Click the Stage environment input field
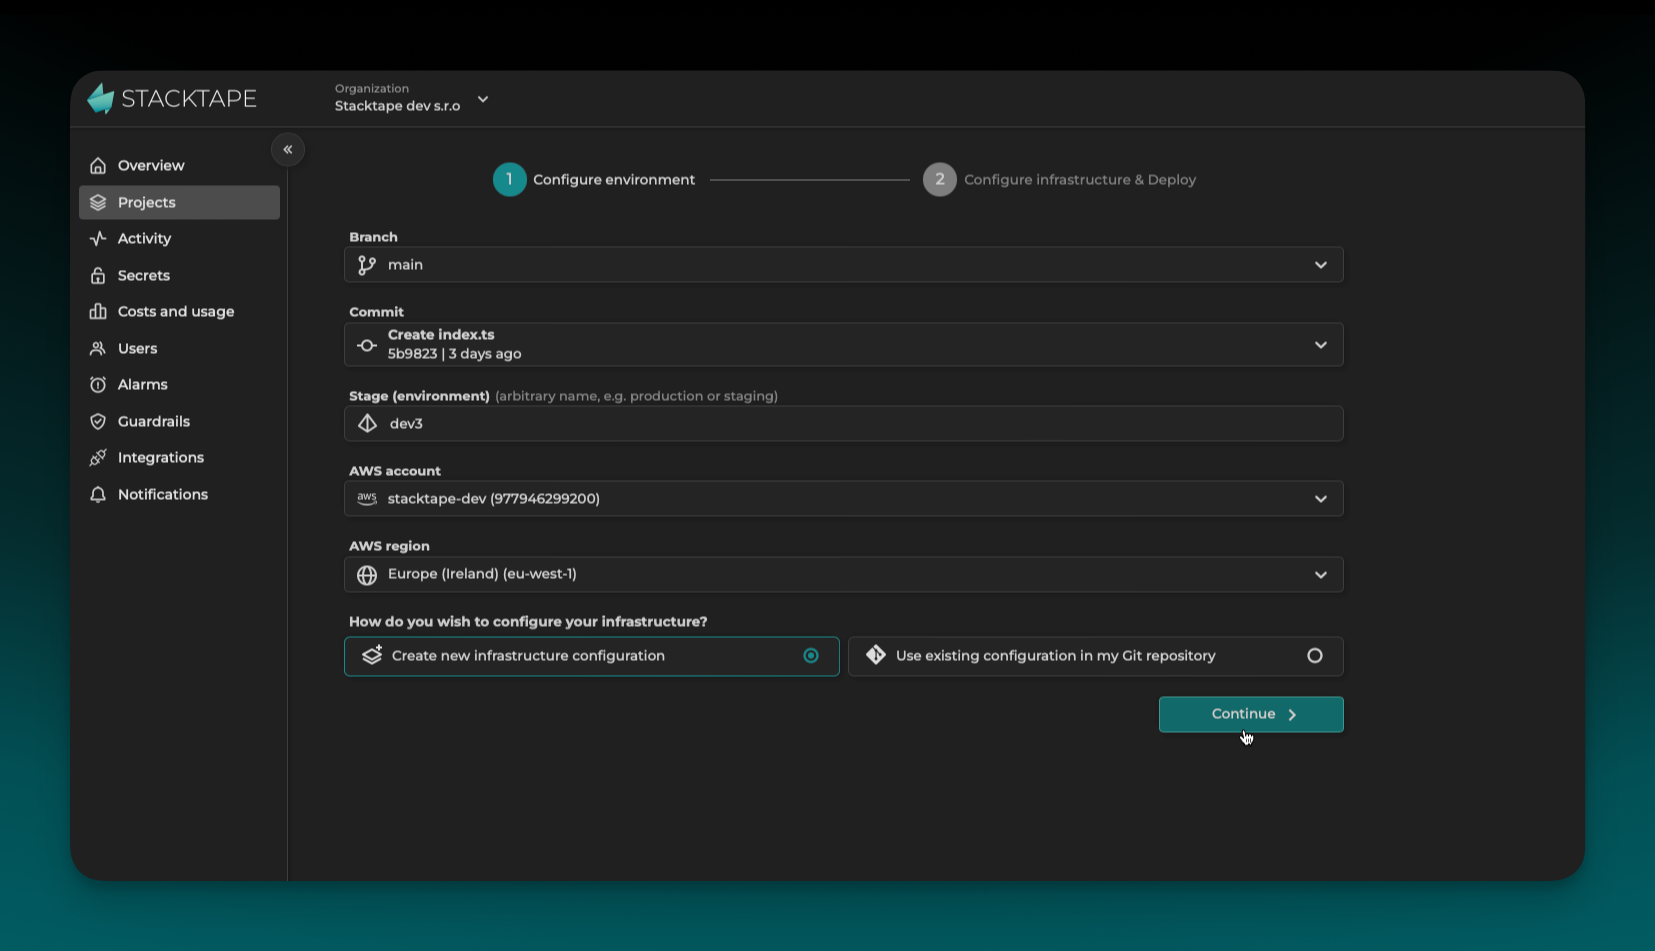 click(844, 424)
